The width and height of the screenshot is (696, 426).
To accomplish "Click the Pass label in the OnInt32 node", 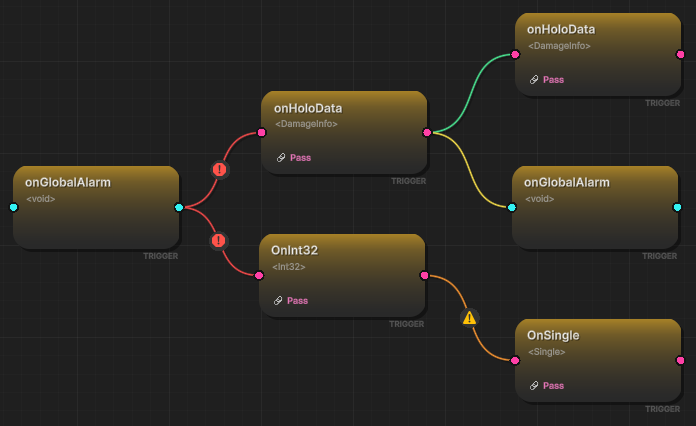I will point(297,300).
